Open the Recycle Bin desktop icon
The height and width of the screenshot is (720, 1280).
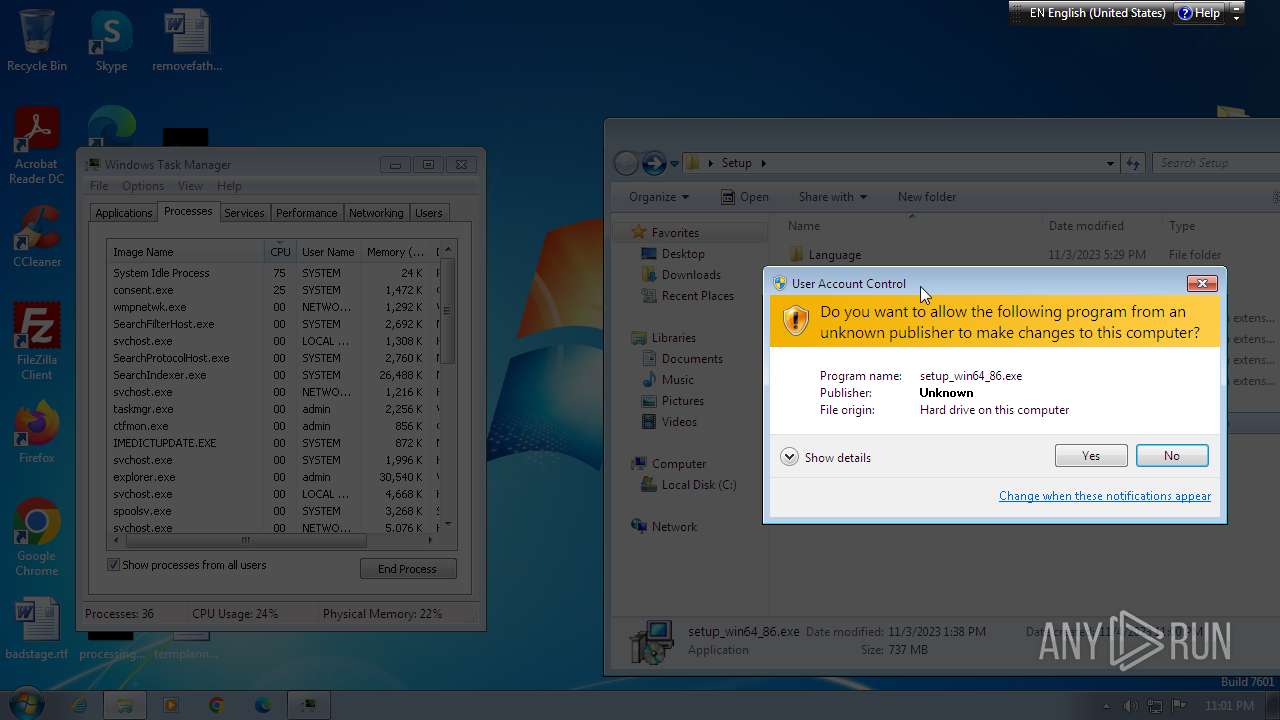[x=37, y=40]
